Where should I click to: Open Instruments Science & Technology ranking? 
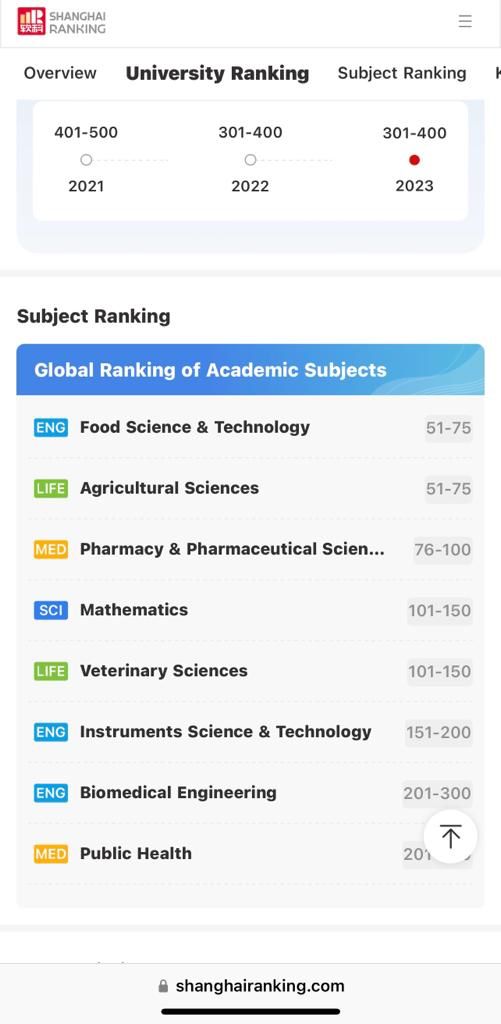point(250,731)
